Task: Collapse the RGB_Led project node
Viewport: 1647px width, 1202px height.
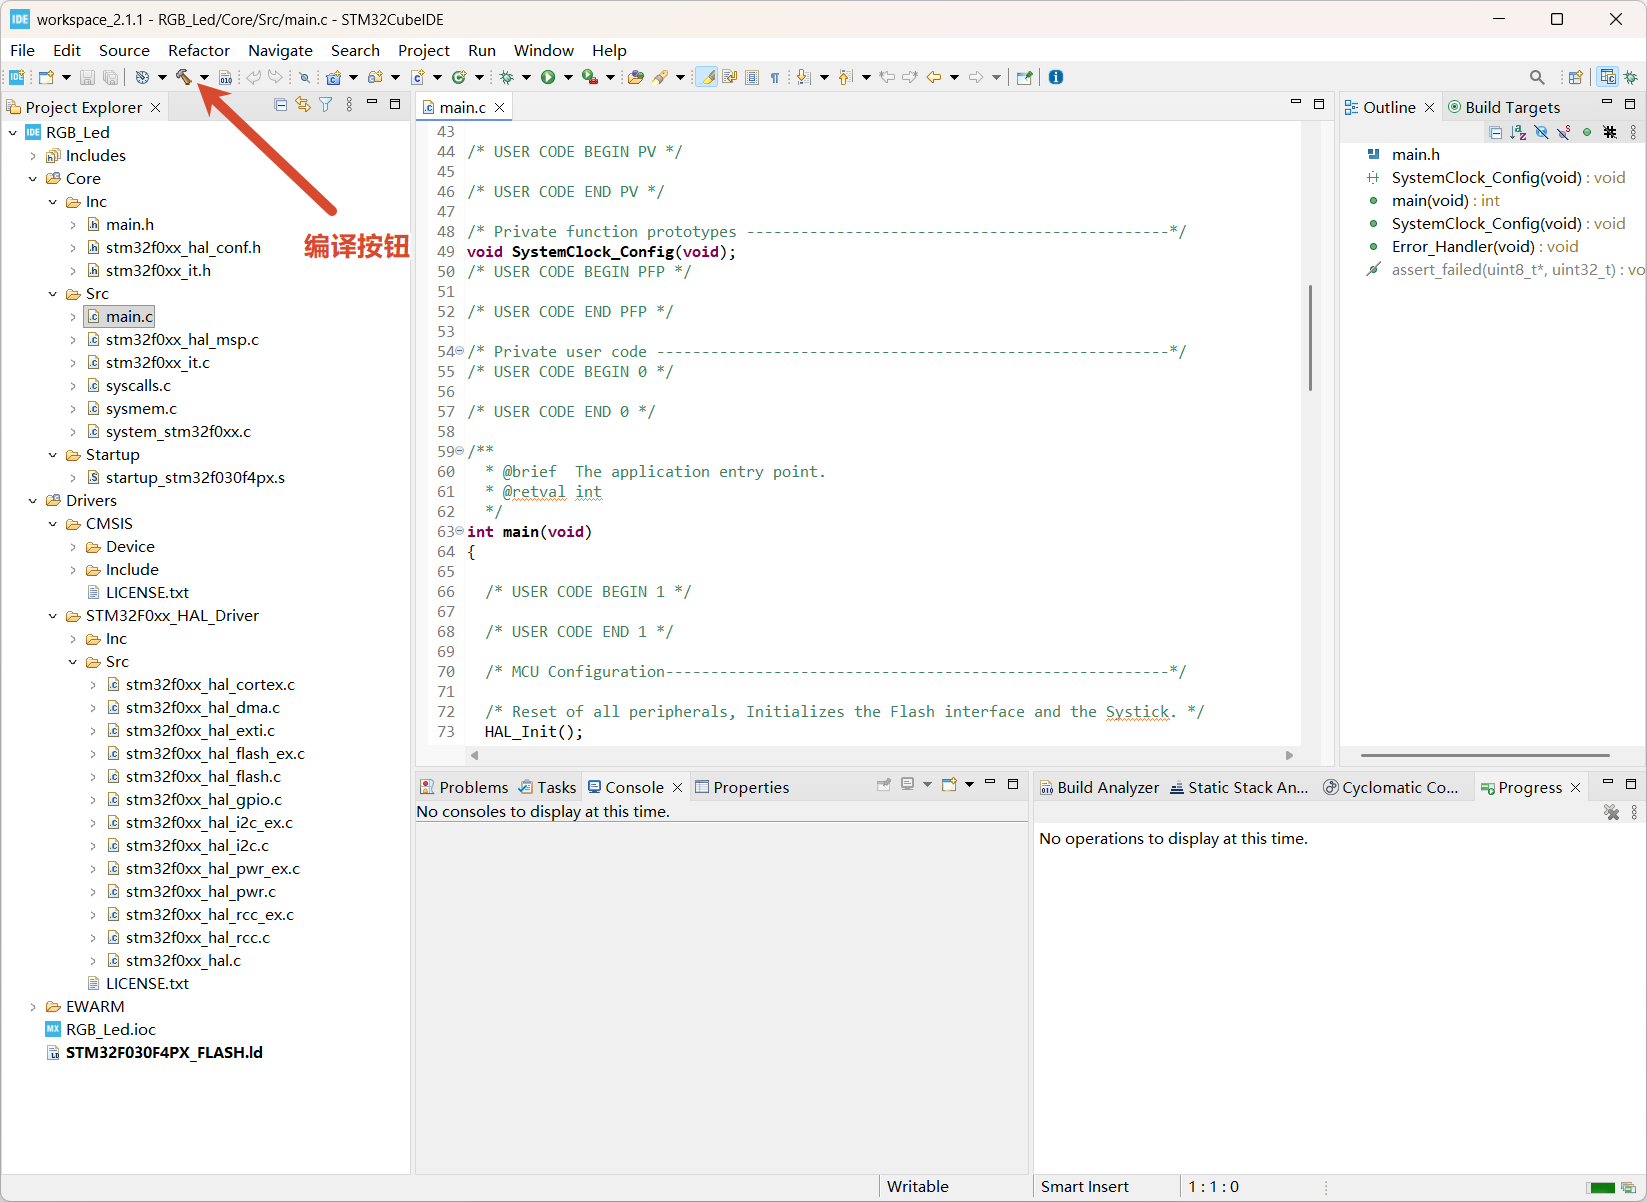Action: (12, 132)
